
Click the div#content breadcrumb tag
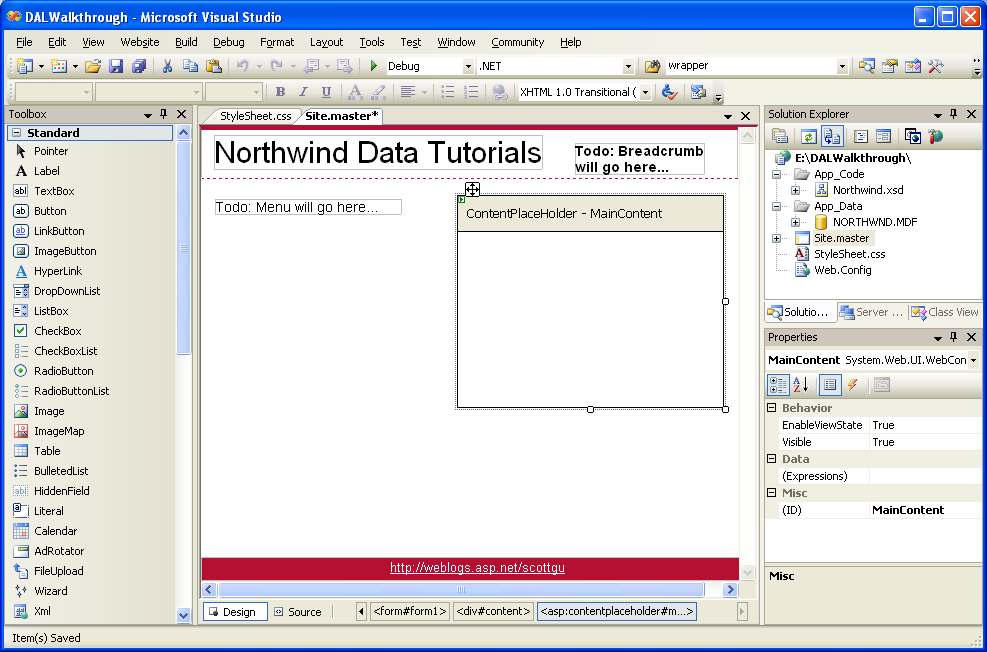coord(493,612)
